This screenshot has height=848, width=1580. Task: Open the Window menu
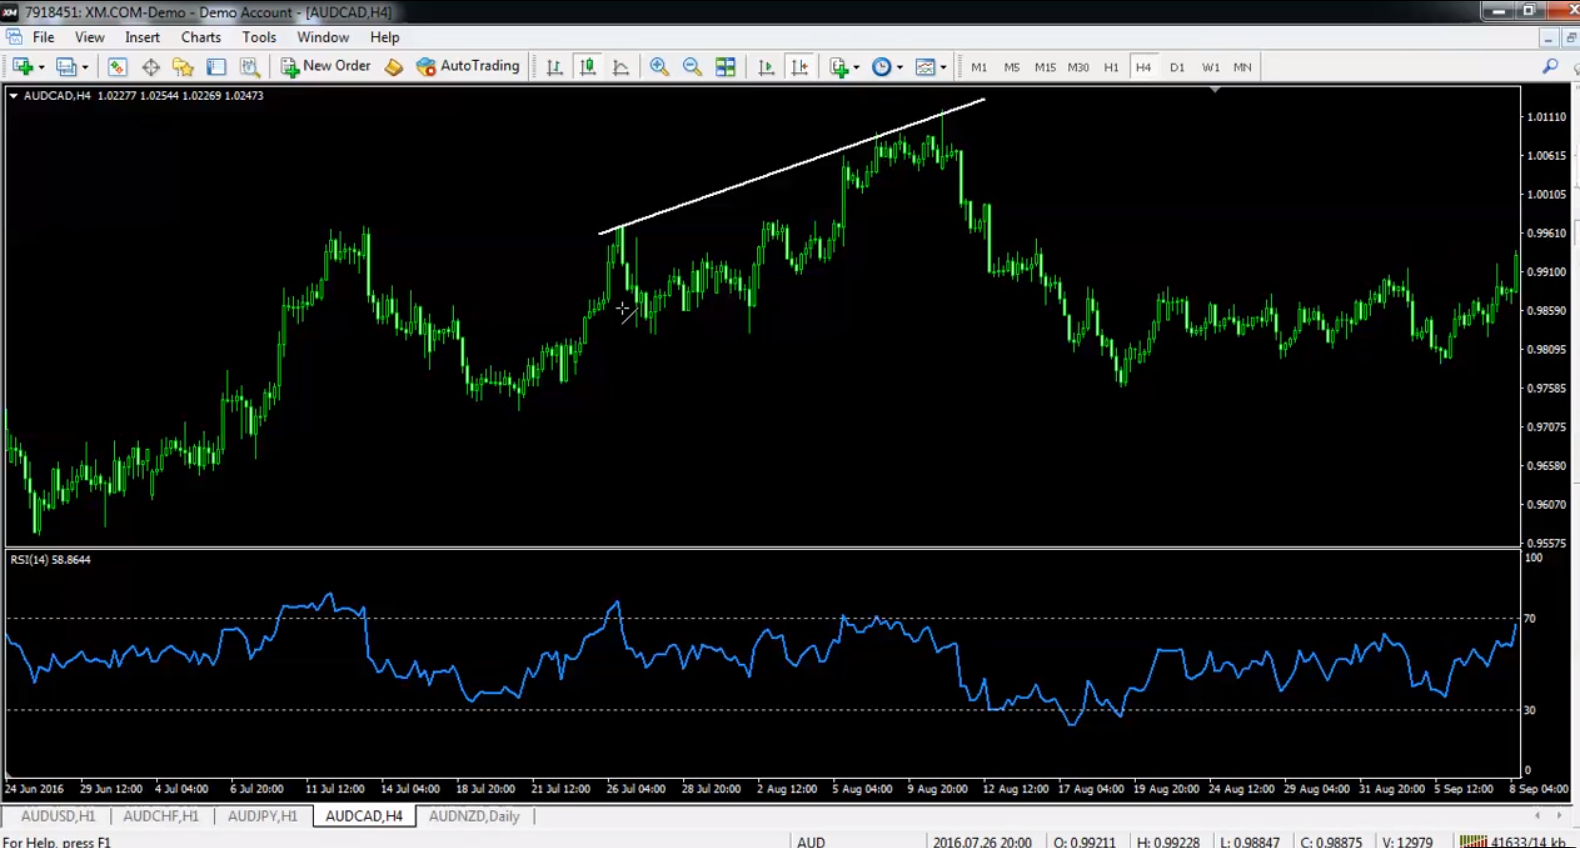click(323, 37)
